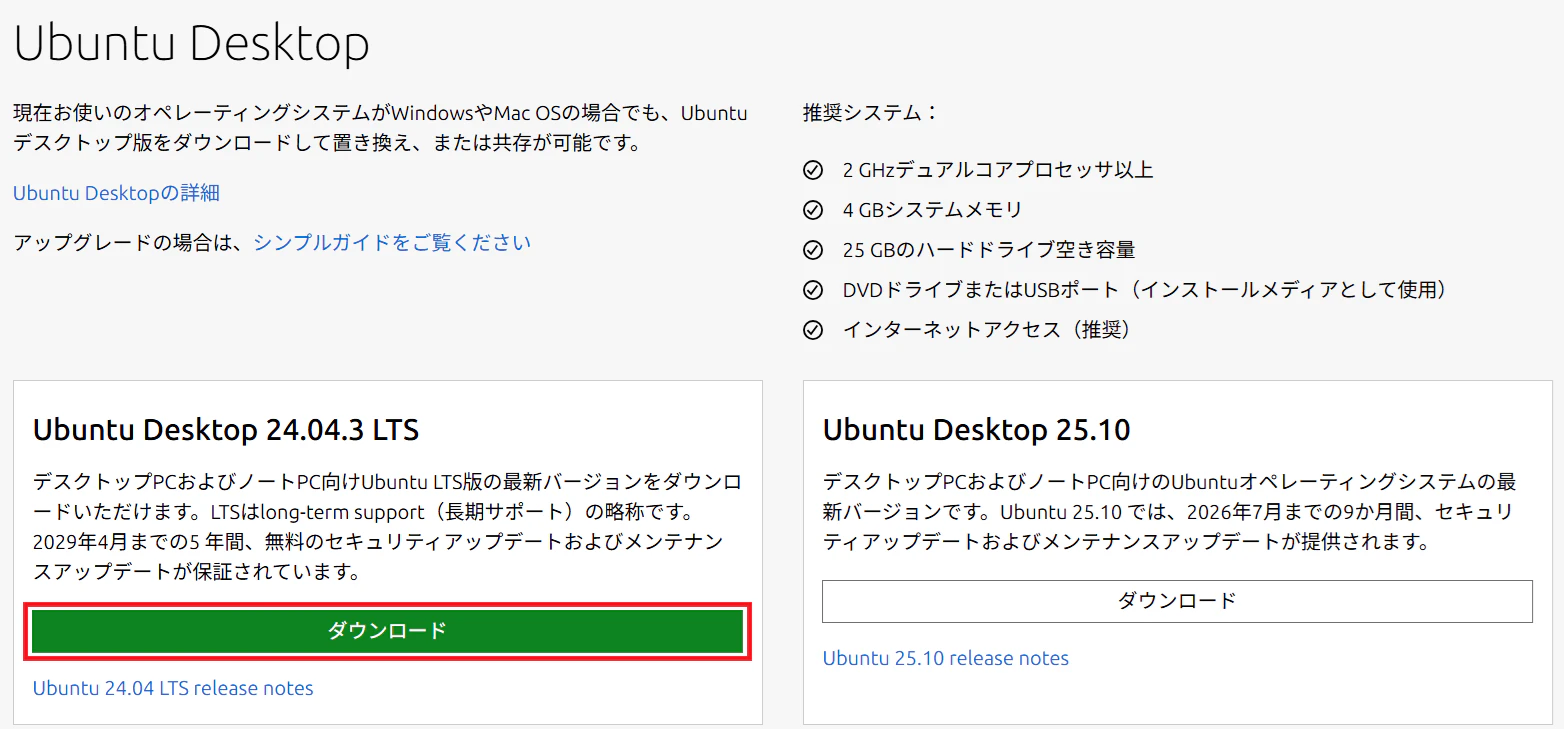Click the Ubuntu Desktop 25.10 card heading
The height and width of the screenshot is (729, 1565).
(977, 430)
